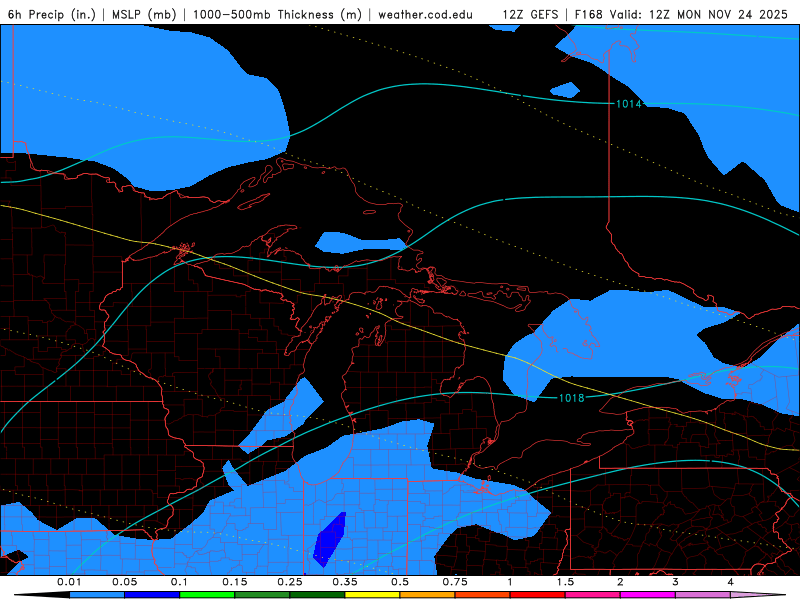The width and height of the screenshot is (800, 600).
Task: Click the '1000-500mb Thickness (m)' header text
Action: [277, 14]
